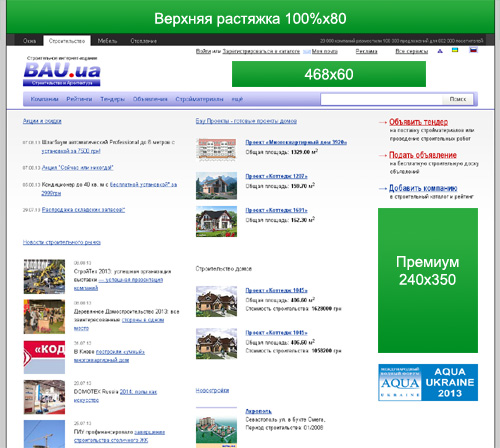This screenshot has height=448, width=500.
Task: Click the Коттедж 1297 mountain house thumbnail
Action: [216, 186]
